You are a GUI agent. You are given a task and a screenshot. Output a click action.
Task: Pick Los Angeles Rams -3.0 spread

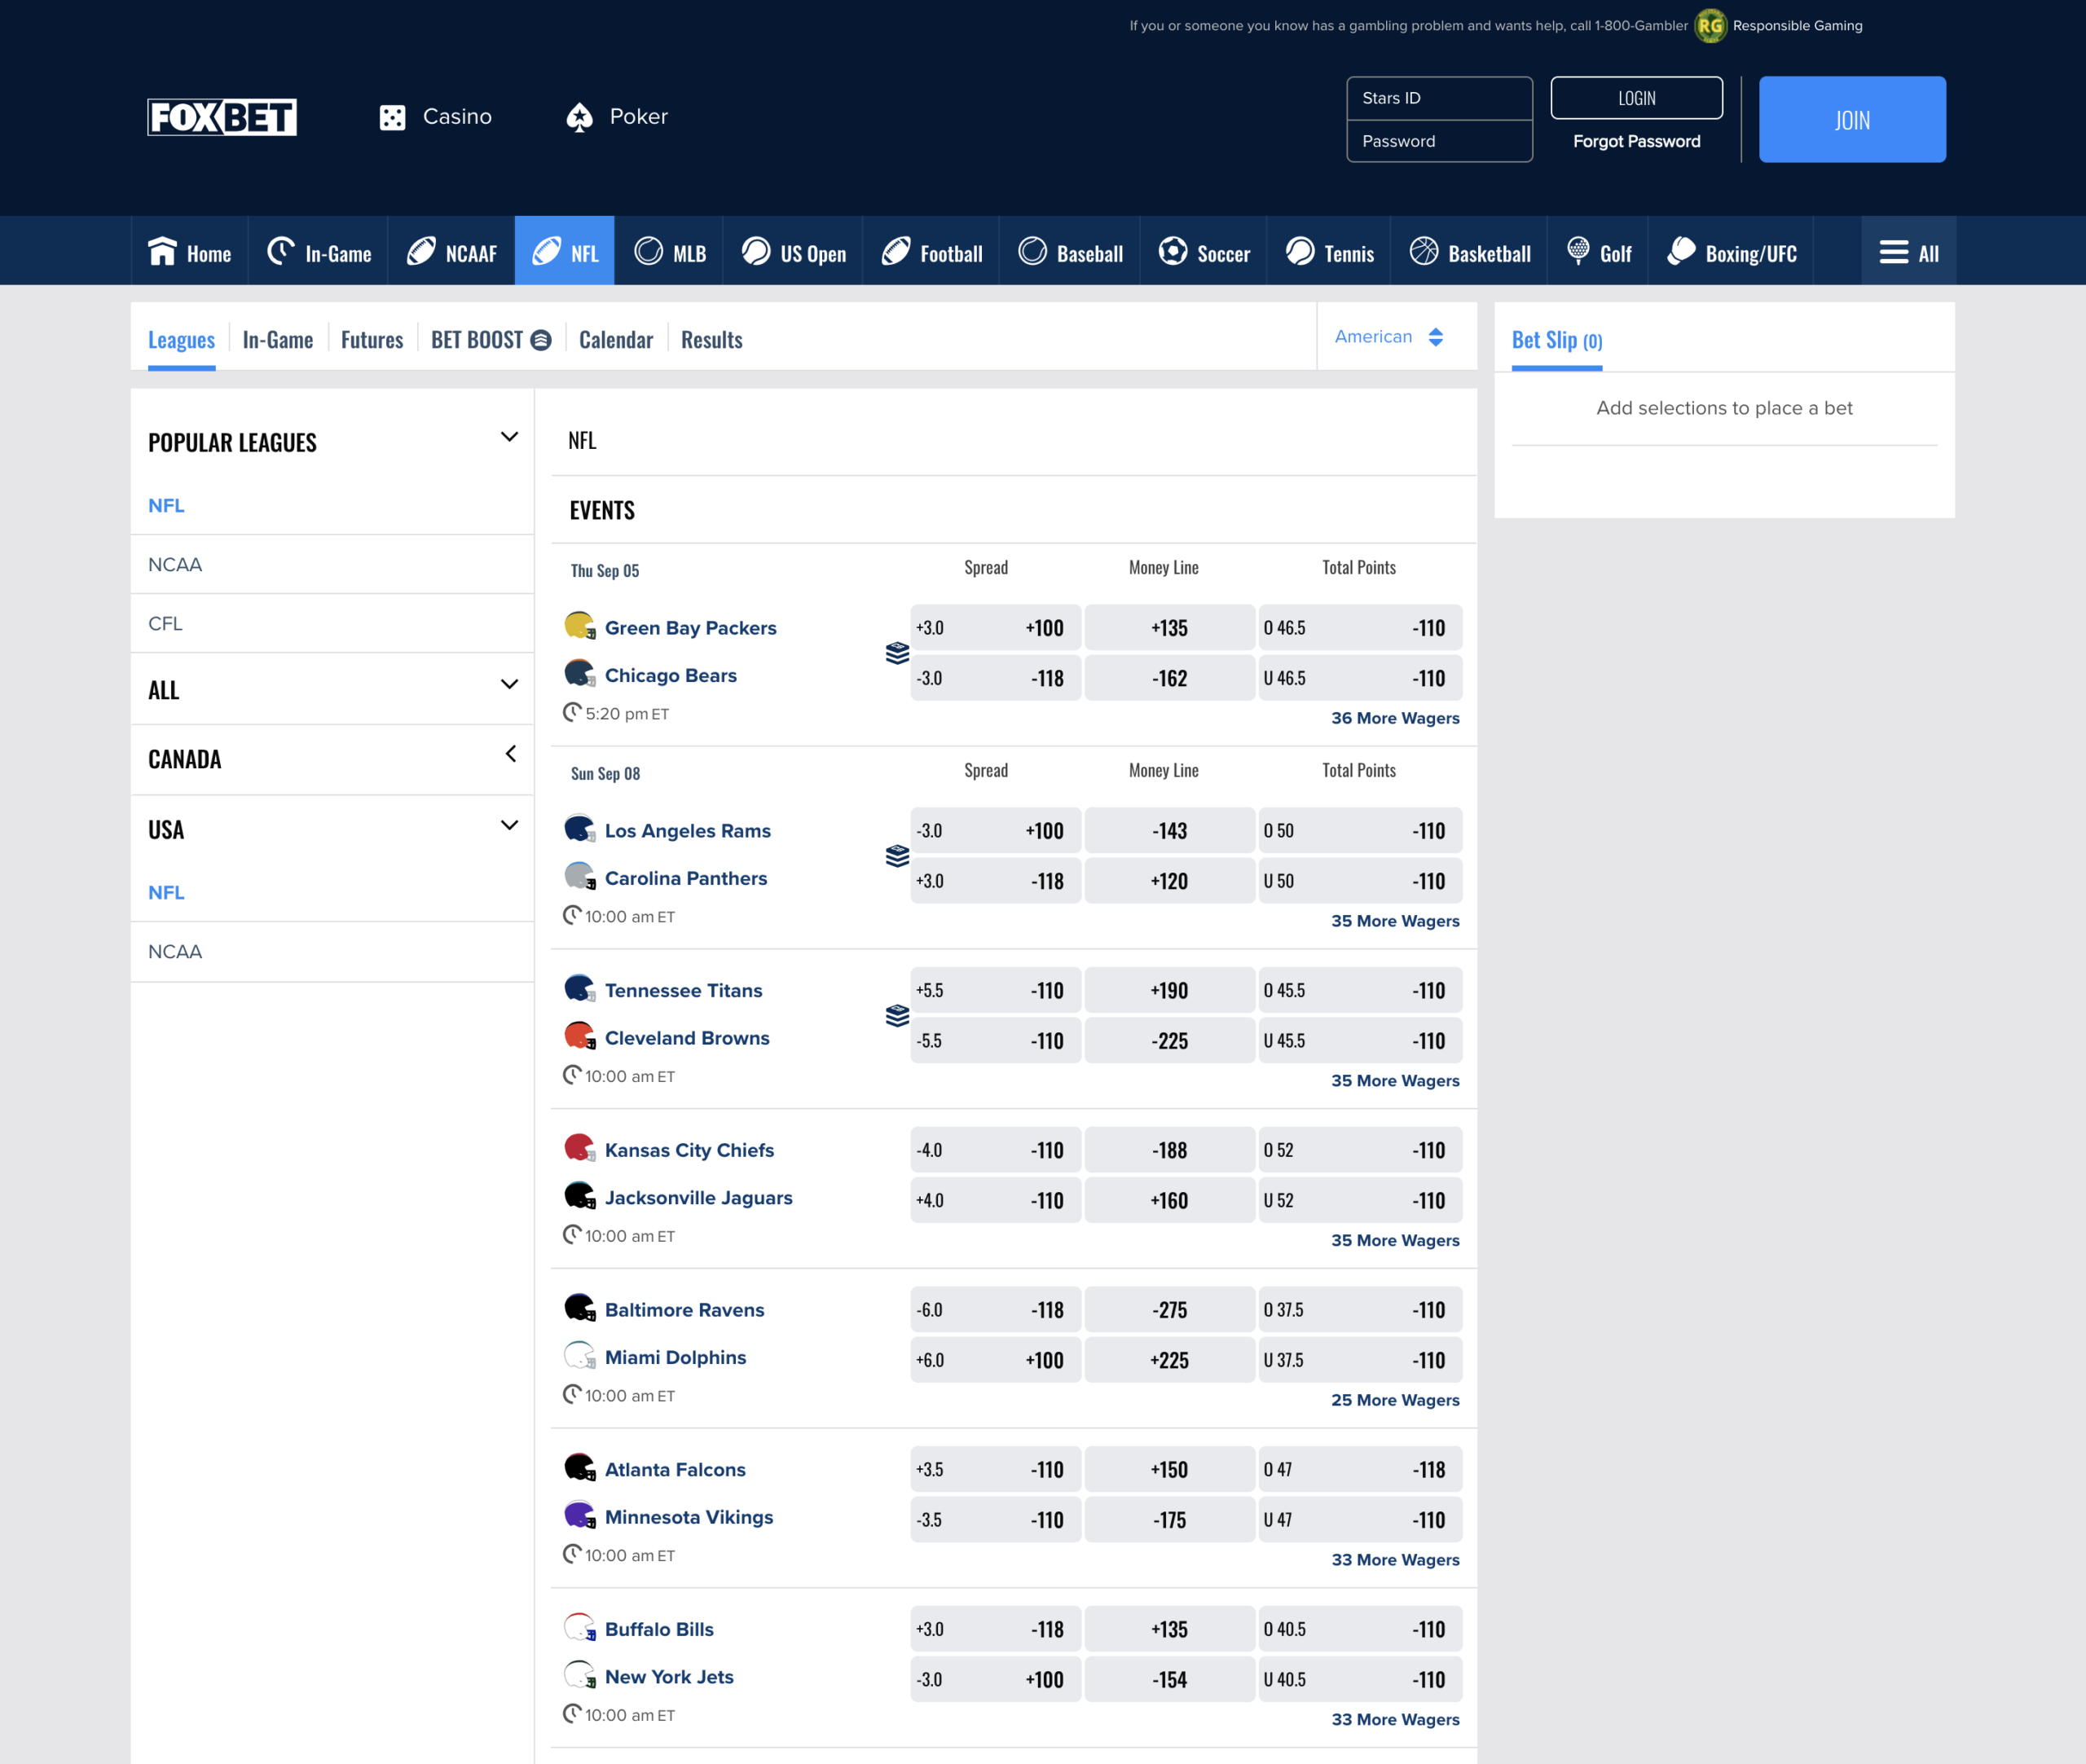coord(995,831)
